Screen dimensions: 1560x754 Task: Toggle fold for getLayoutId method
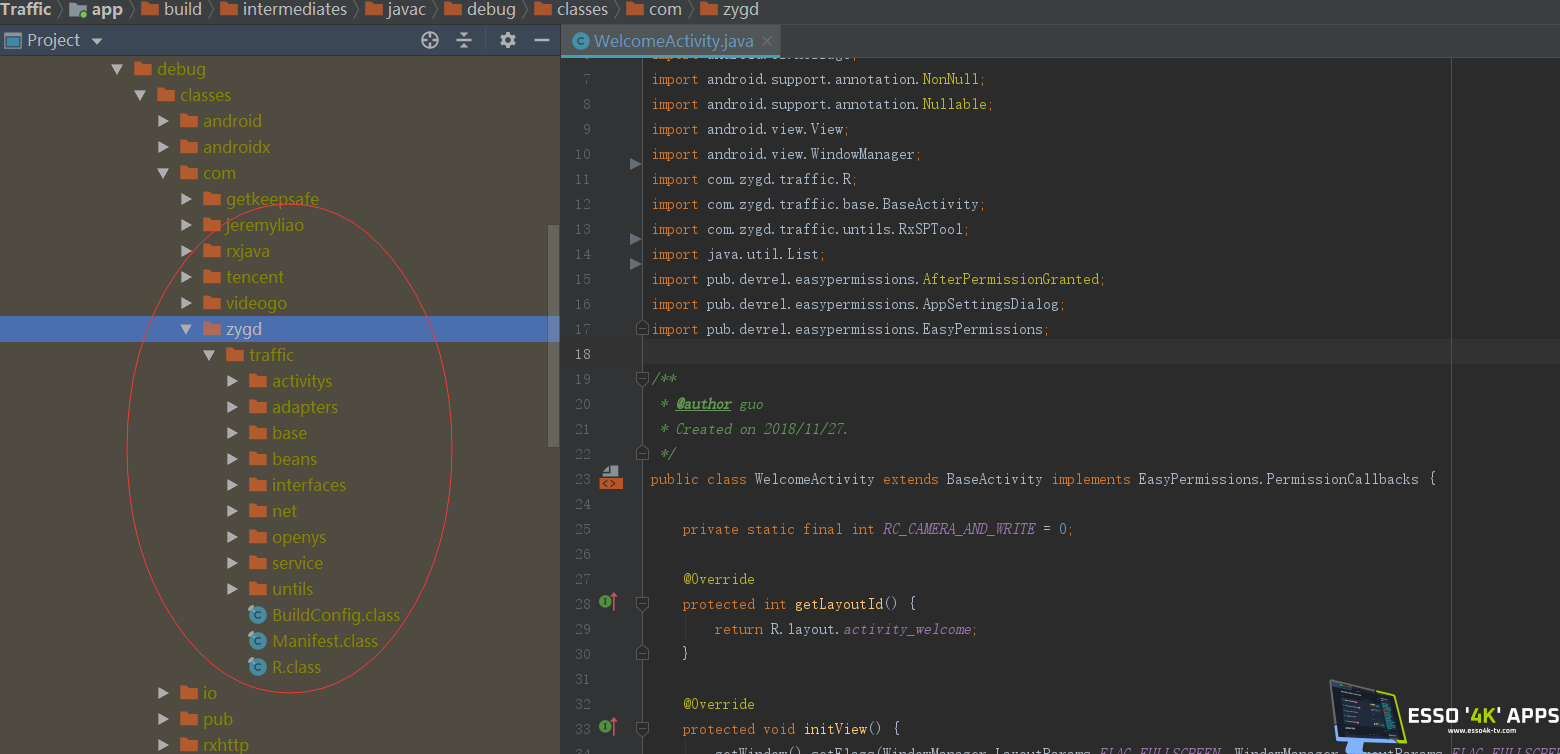pyautogui.click(x=642, y=604)
